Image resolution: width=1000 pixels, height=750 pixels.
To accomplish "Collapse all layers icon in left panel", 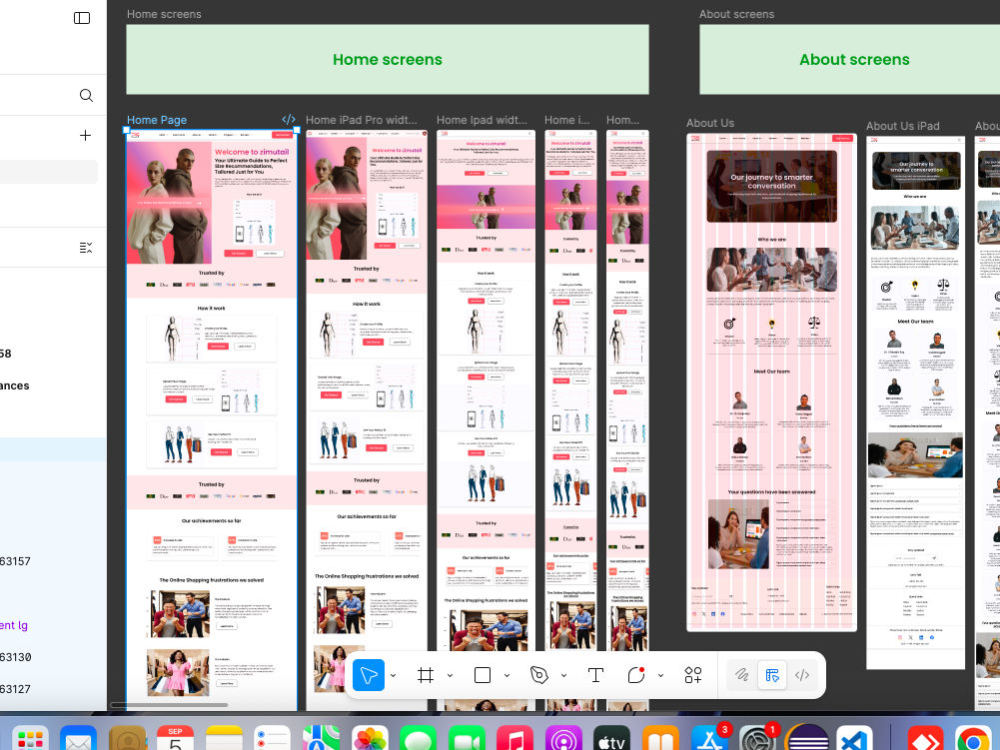I will coord(85,247).
